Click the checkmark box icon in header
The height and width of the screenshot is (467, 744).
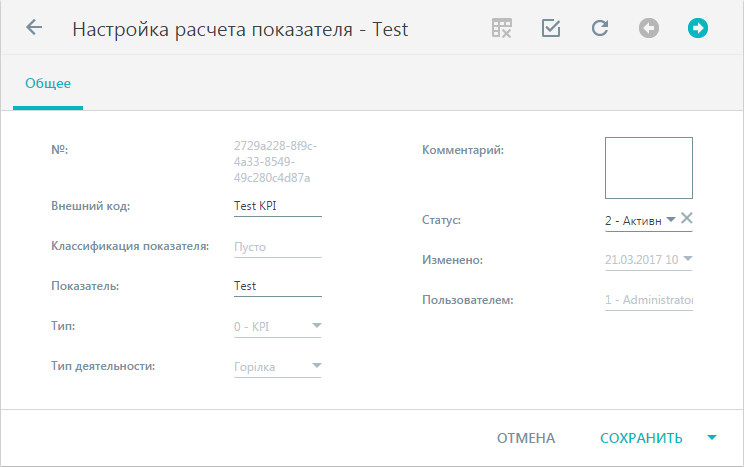click(x=551, y=28)
